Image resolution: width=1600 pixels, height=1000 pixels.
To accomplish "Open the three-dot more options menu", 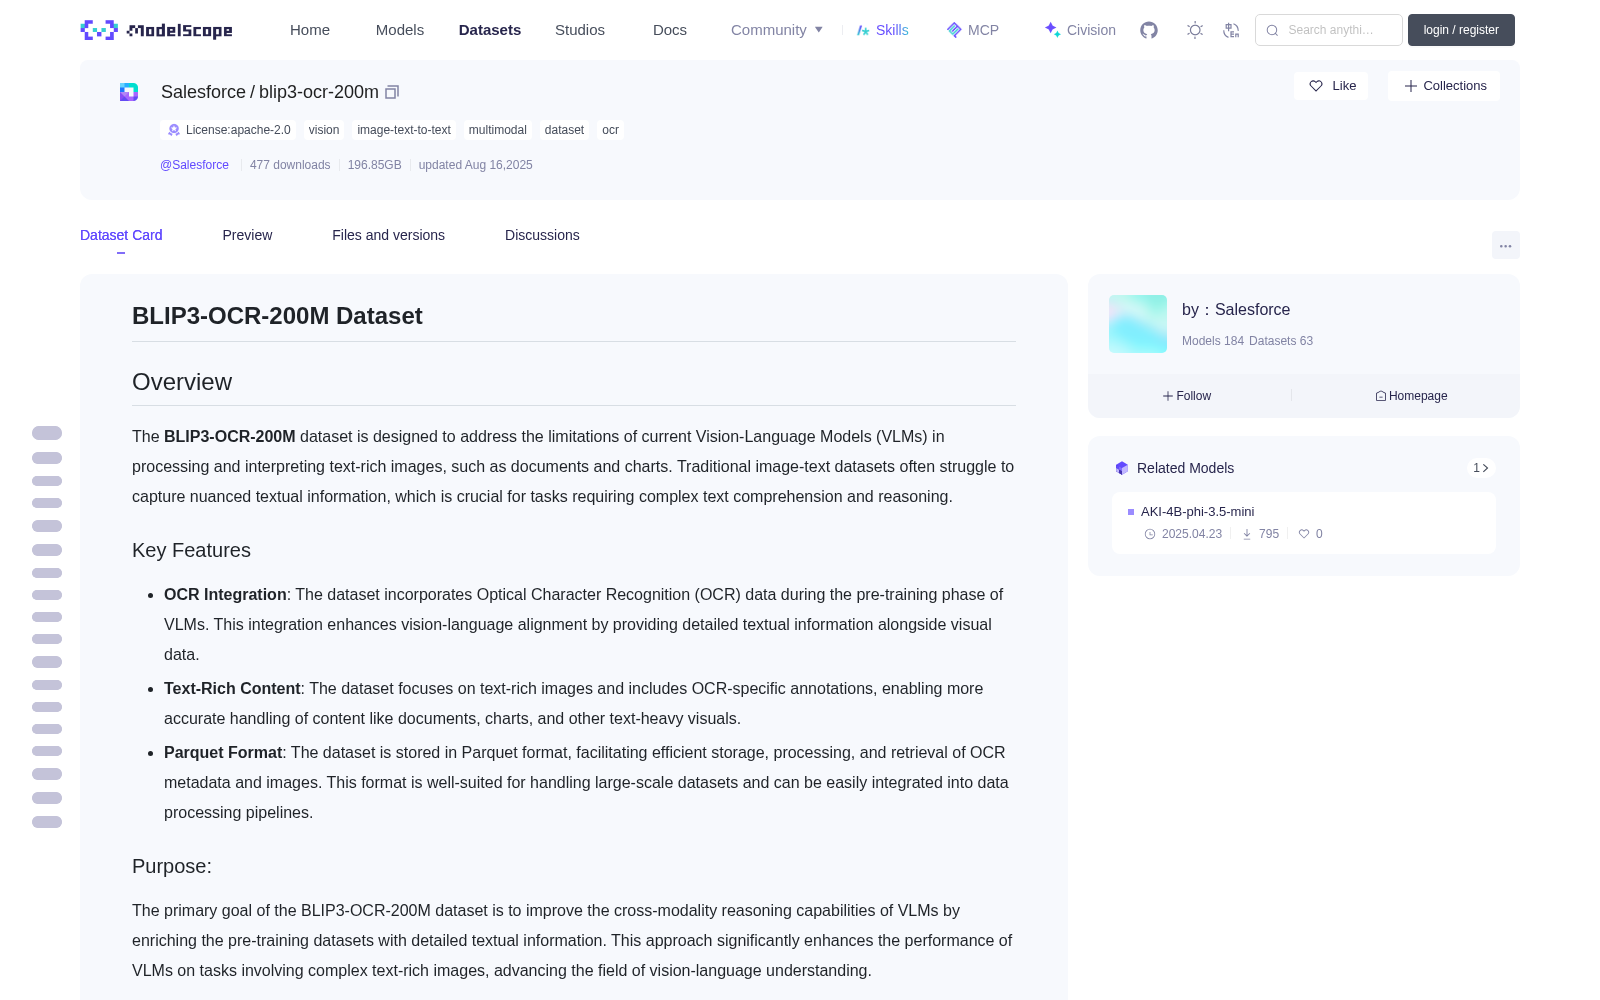I will click(x=1505, y=245).
